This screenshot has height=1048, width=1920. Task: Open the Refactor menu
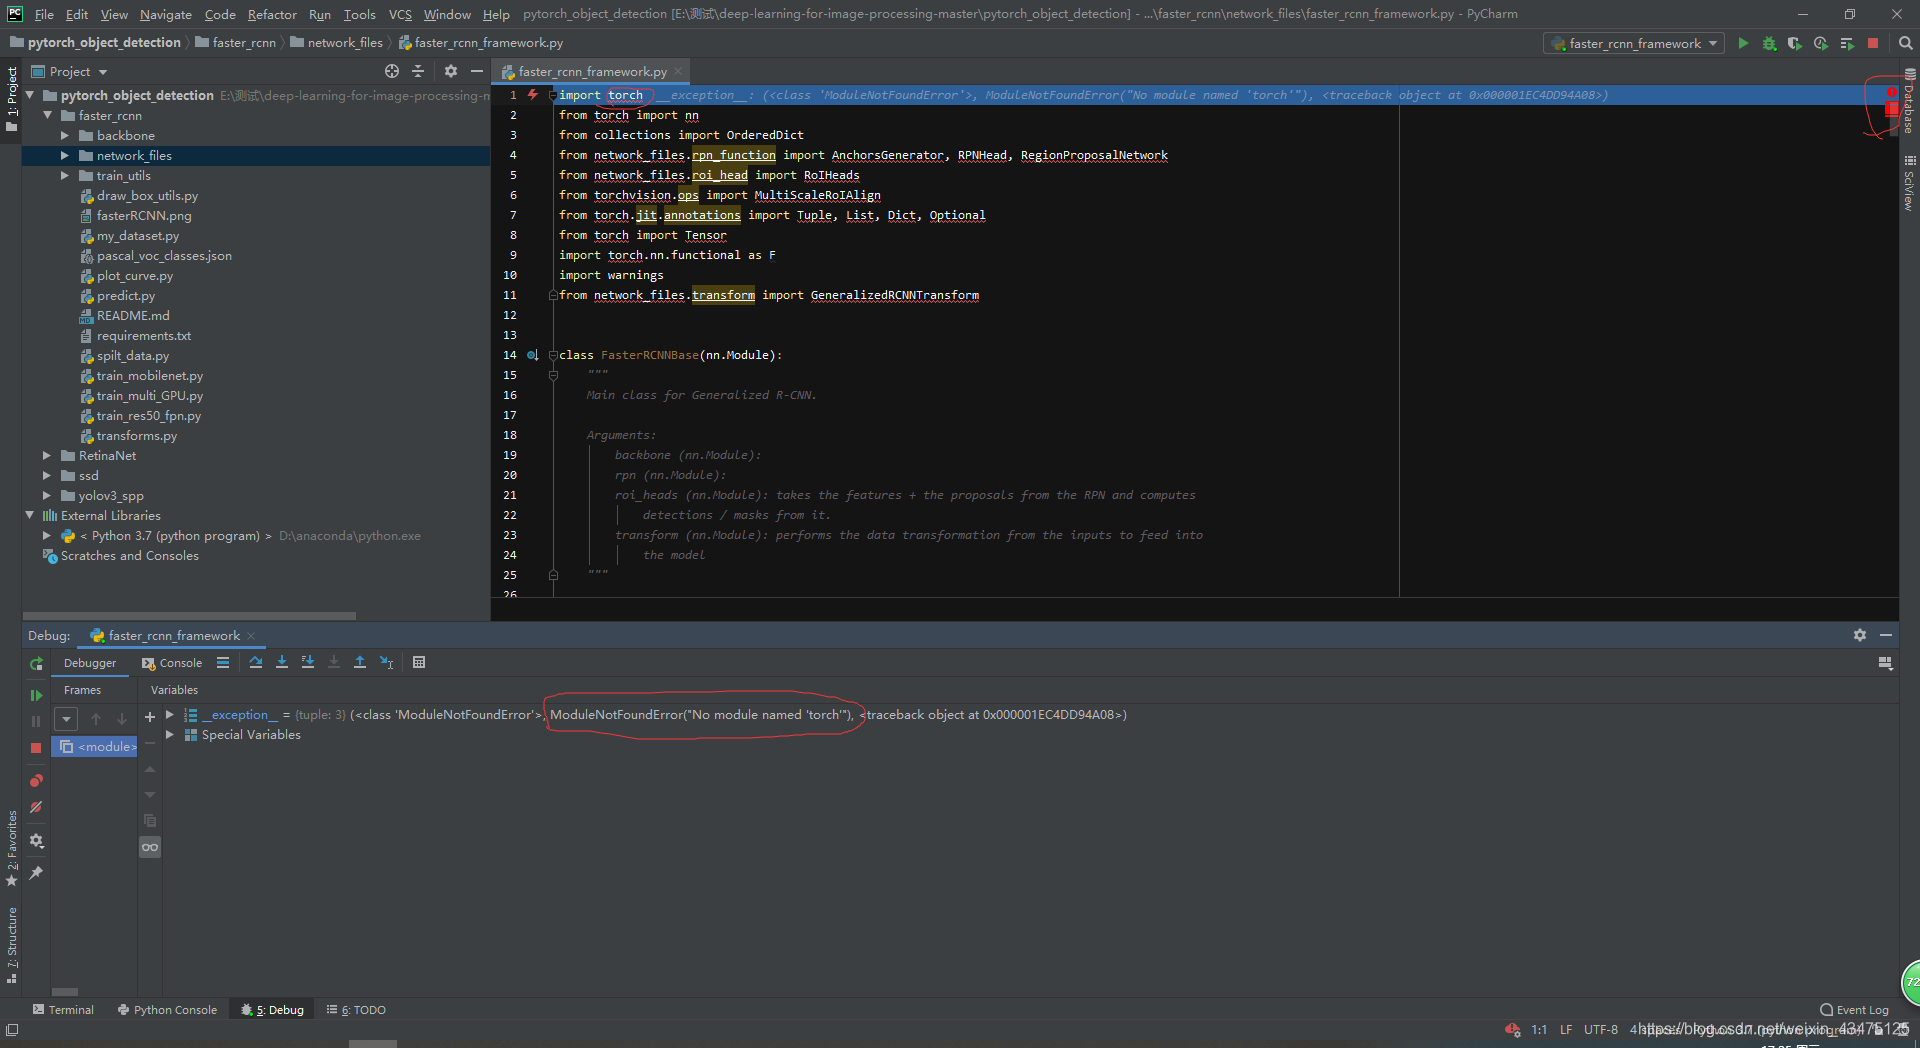click(x=272, y=14)
